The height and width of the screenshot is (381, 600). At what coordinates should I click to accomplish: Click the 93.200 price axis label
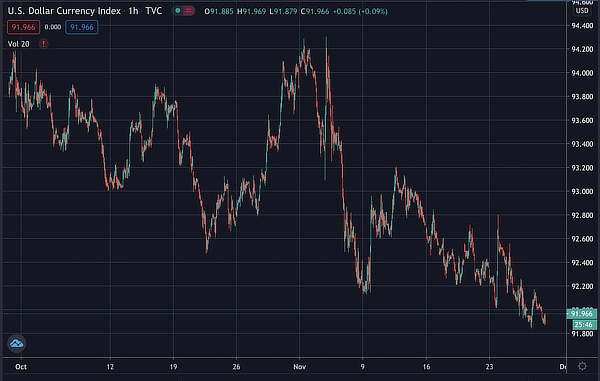[x=582, y=168]
